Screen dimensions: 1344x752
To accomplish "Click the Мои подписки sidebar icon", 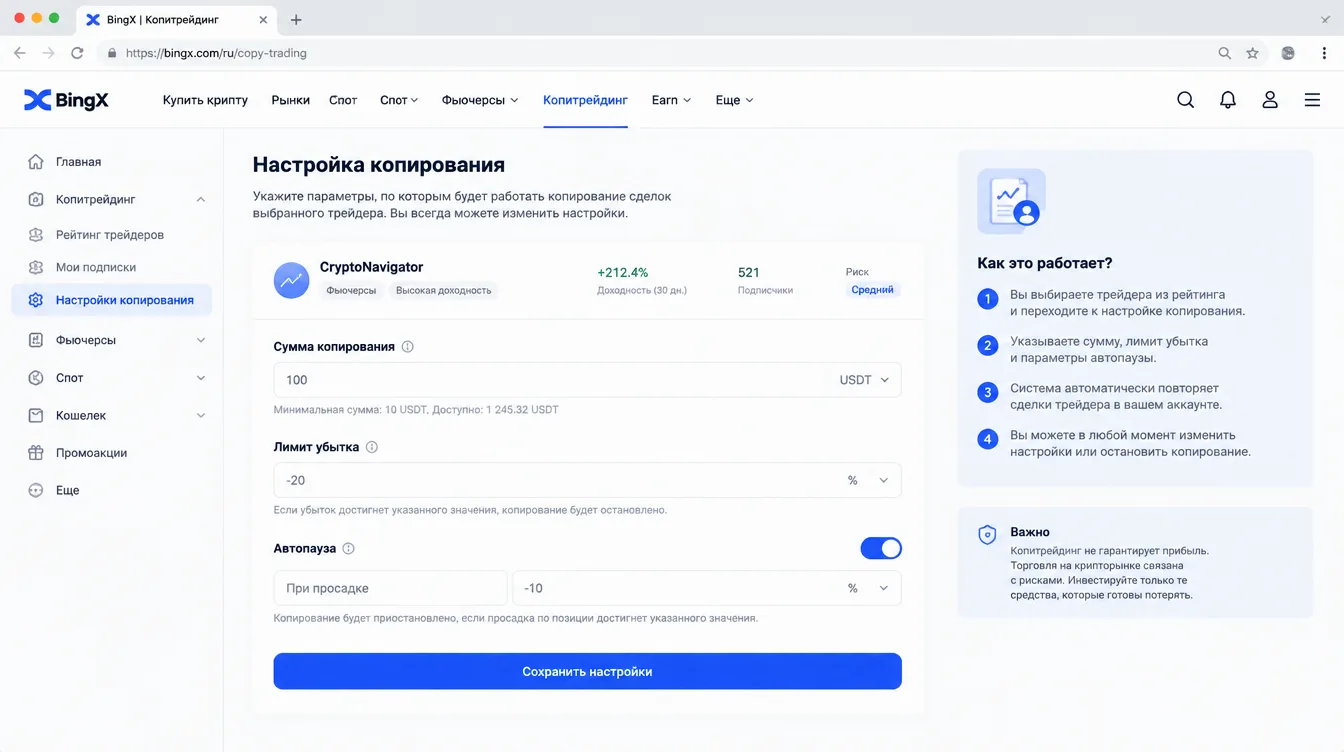I will pyautogui.click(x=36, y=267).
